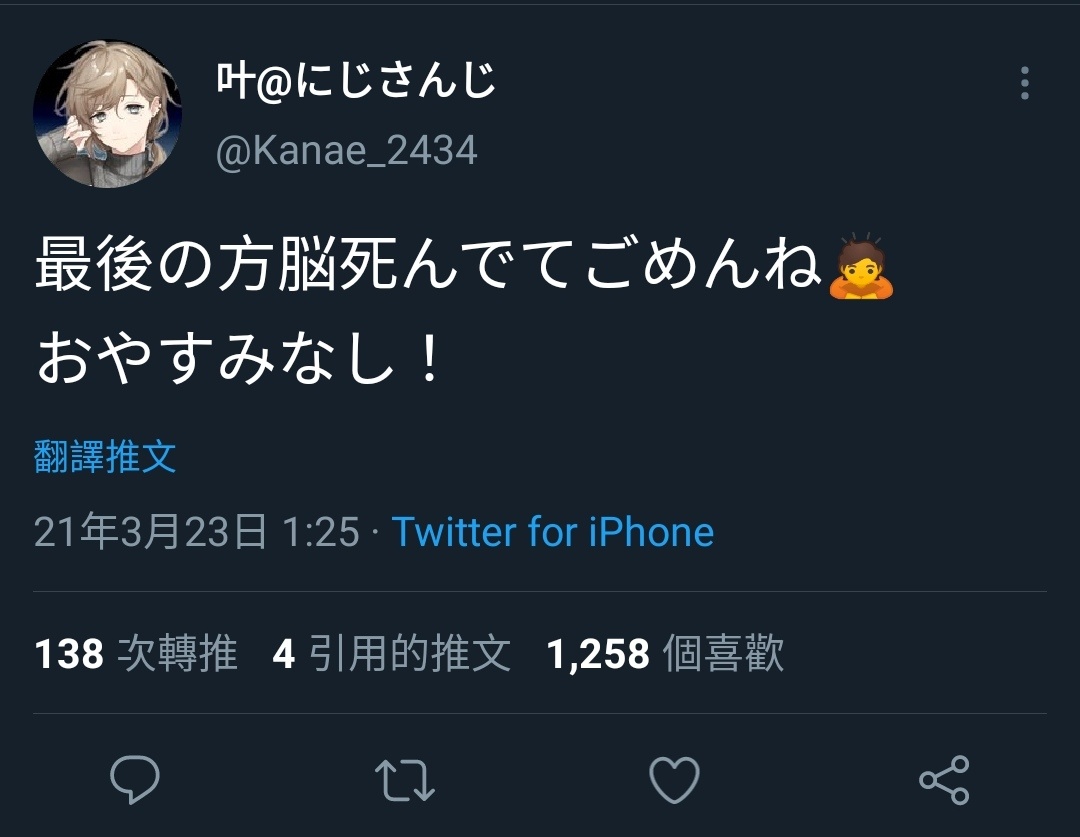Open the share icon menu
Screen dimensions: 1080x837
[944, 780]
